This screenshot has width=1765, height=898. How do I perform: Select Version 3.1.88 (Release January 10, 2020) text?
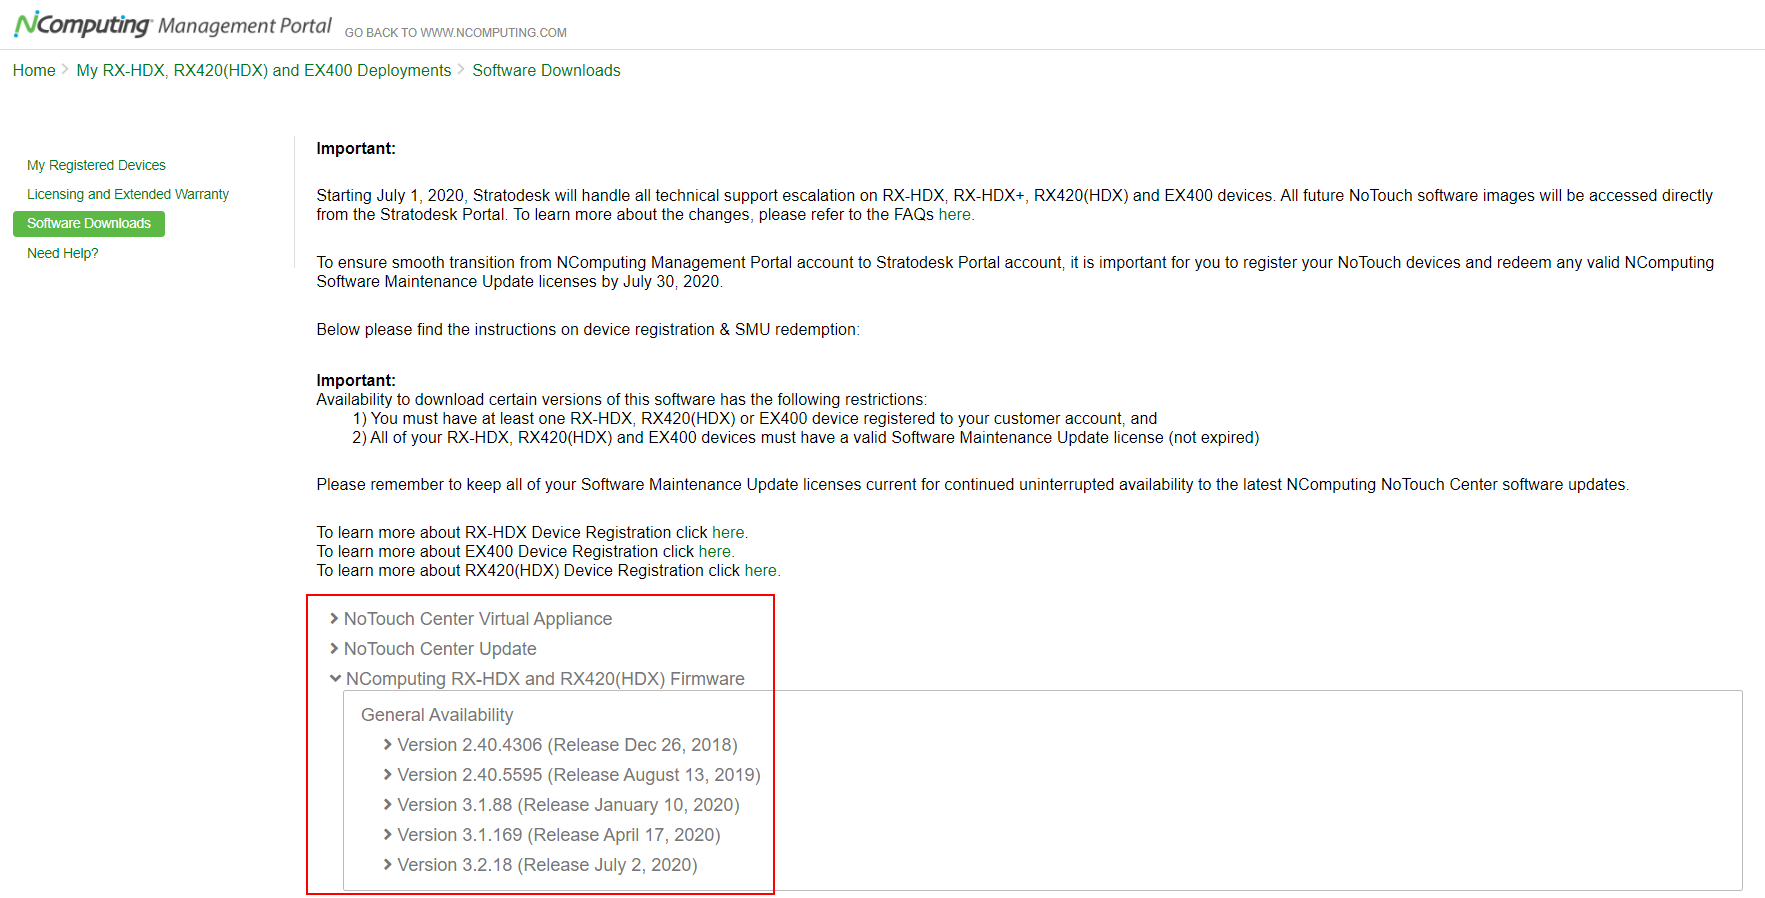(568, 805)
